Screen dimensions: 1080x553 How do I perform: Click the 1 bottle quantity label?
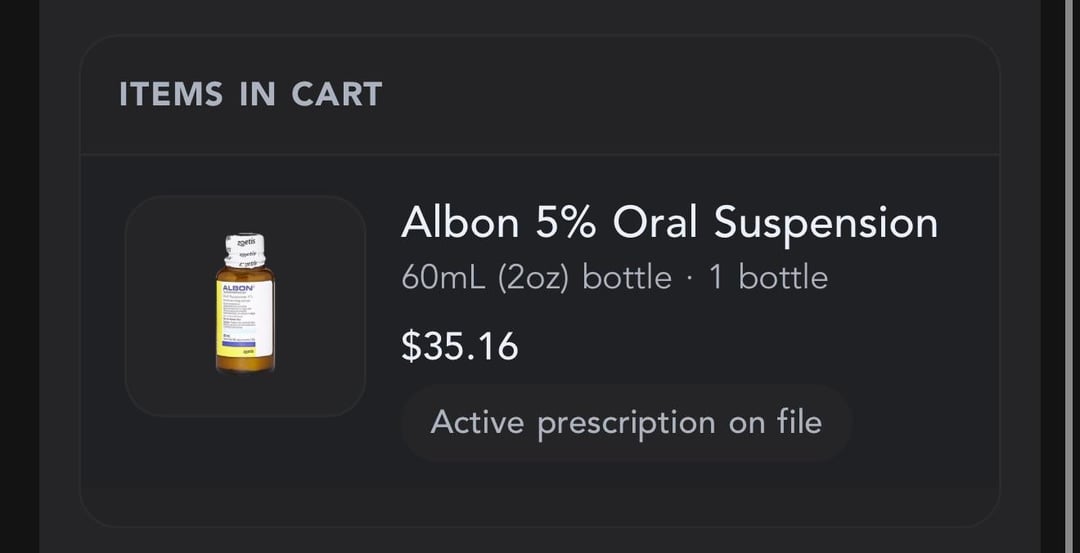pos(768,277)
